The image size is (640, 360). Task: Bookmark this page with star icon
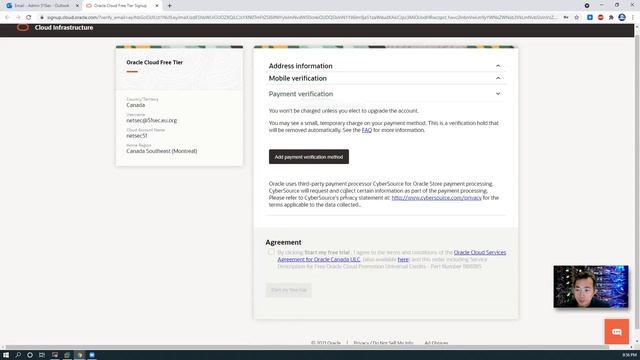[x=576, y=17]
